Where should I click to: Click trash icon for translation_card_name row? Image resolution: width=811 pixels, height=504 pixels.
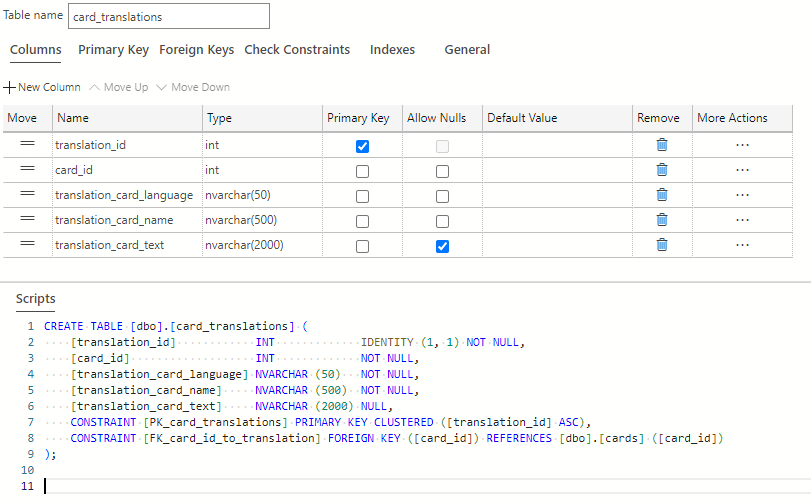pyautogui.click(x=662, y=220)
